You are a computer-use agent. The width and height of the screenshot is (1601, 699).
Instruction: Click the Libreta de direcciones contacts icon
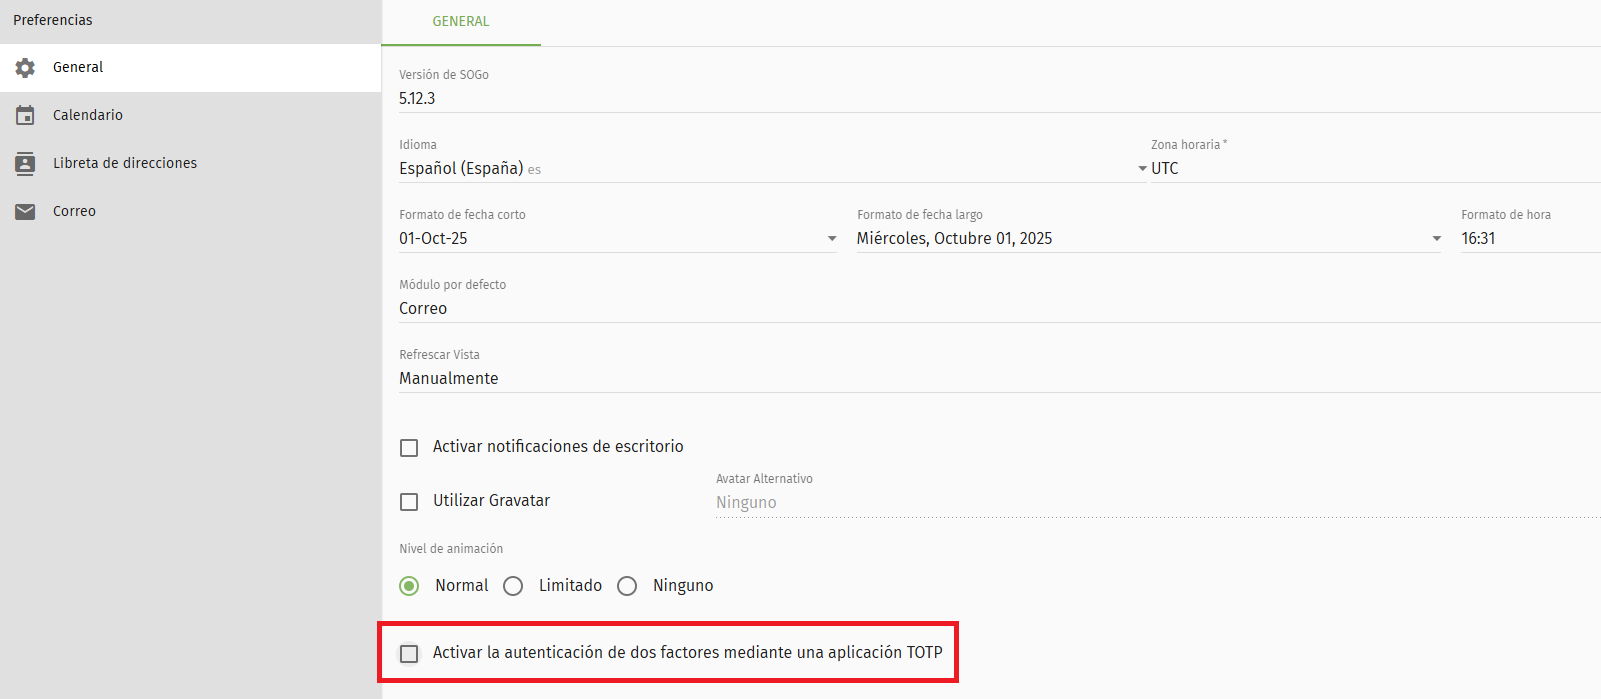(25, 164)
